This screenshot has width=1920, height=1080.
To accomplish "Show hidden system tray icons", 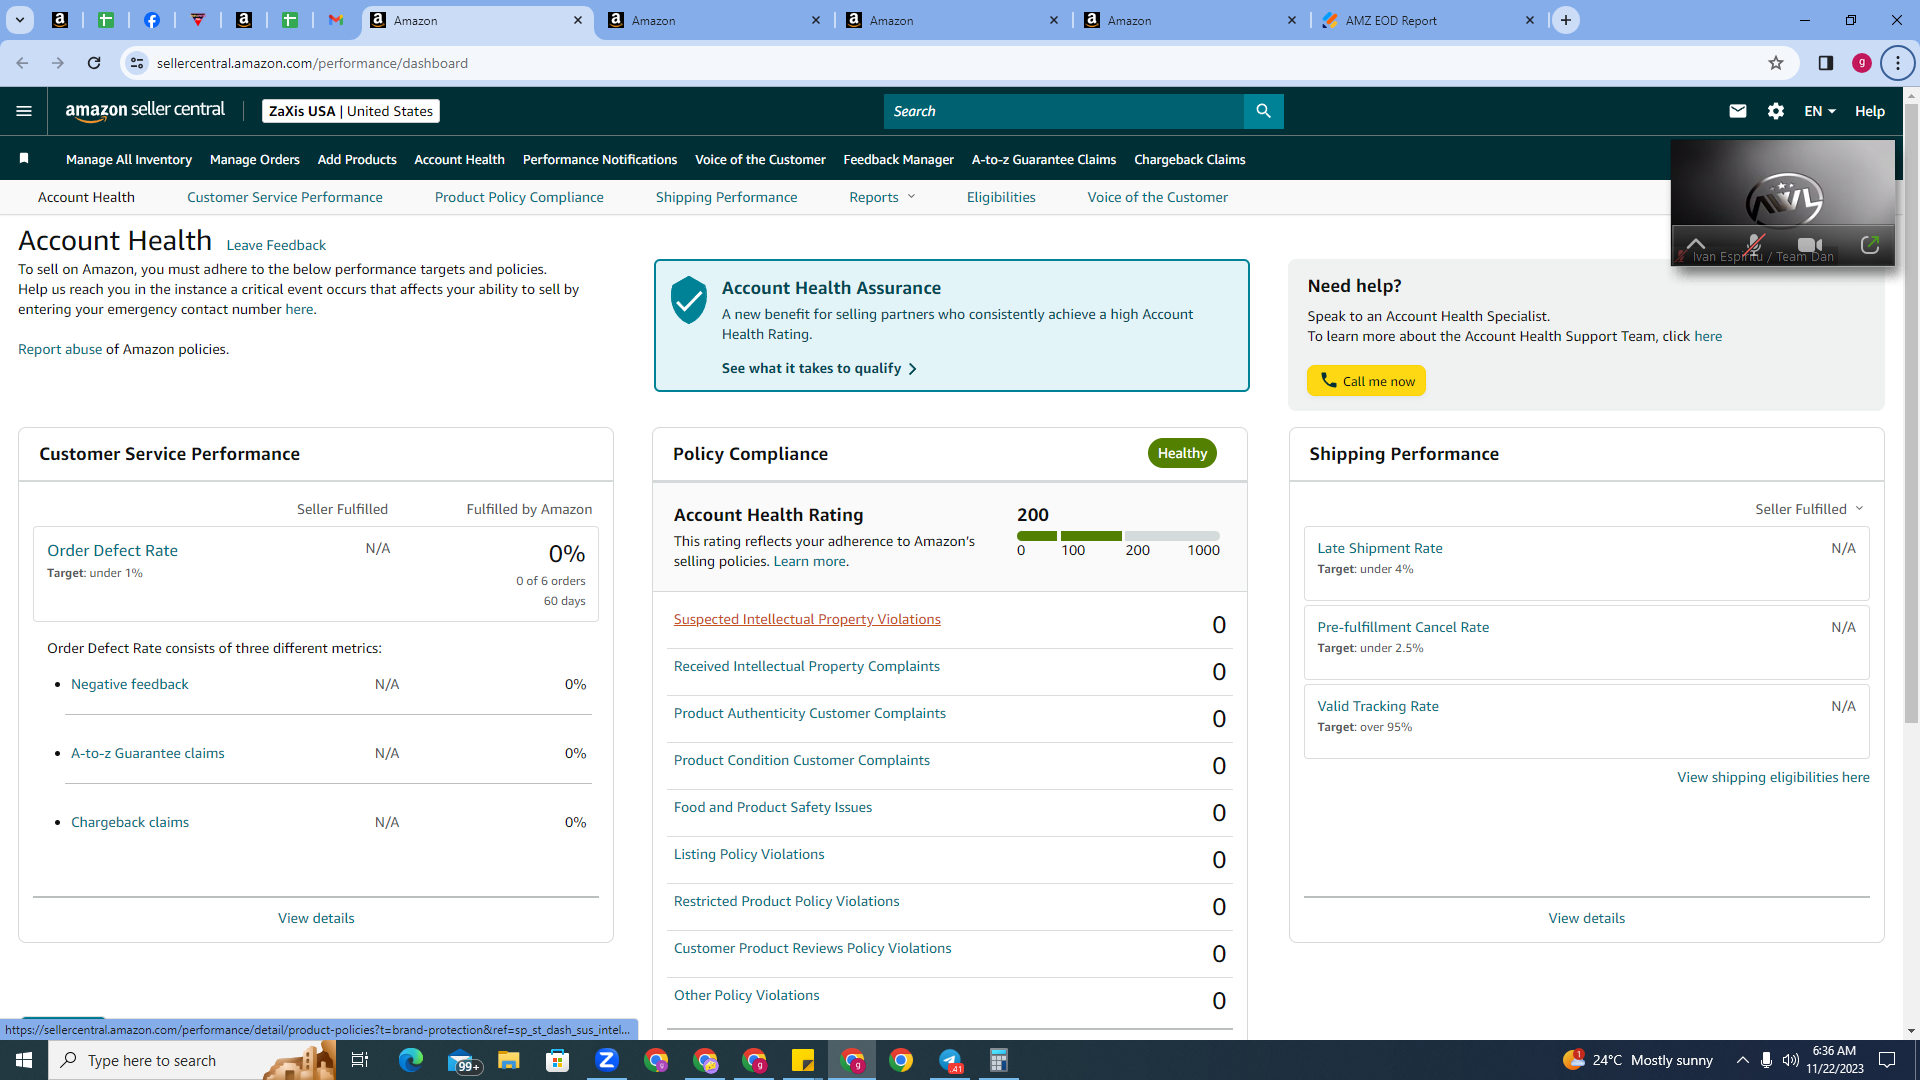I will (1743, 1060).
